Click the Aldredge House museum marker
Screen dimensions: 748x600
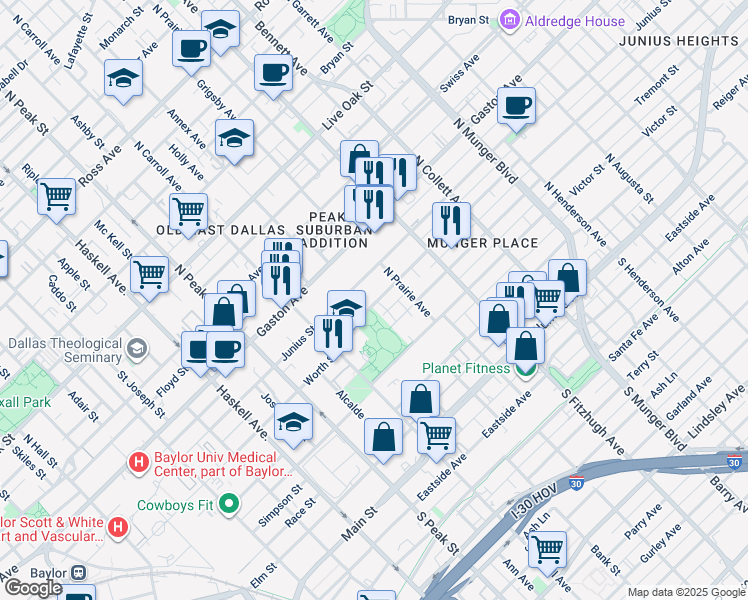(510, 20)
